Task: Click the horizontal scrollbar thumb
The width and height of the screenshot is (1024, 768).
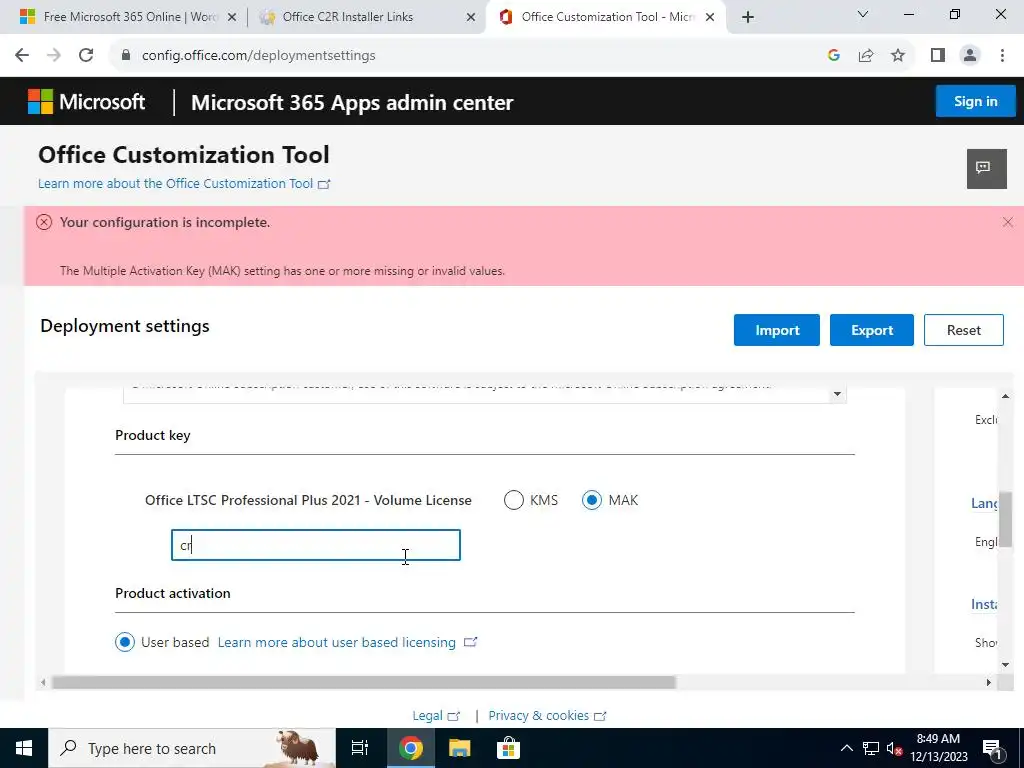Action: [364, 682]
